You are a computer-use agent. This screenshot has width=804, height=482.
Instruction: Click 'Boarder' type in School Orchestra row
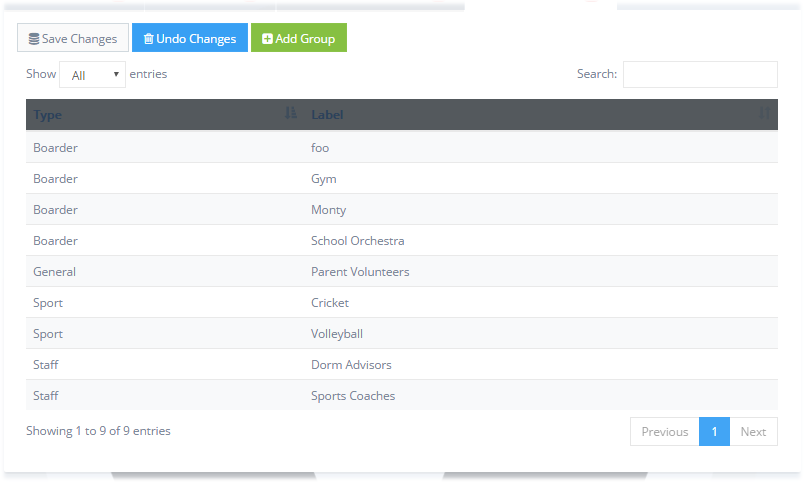[165, 240]
